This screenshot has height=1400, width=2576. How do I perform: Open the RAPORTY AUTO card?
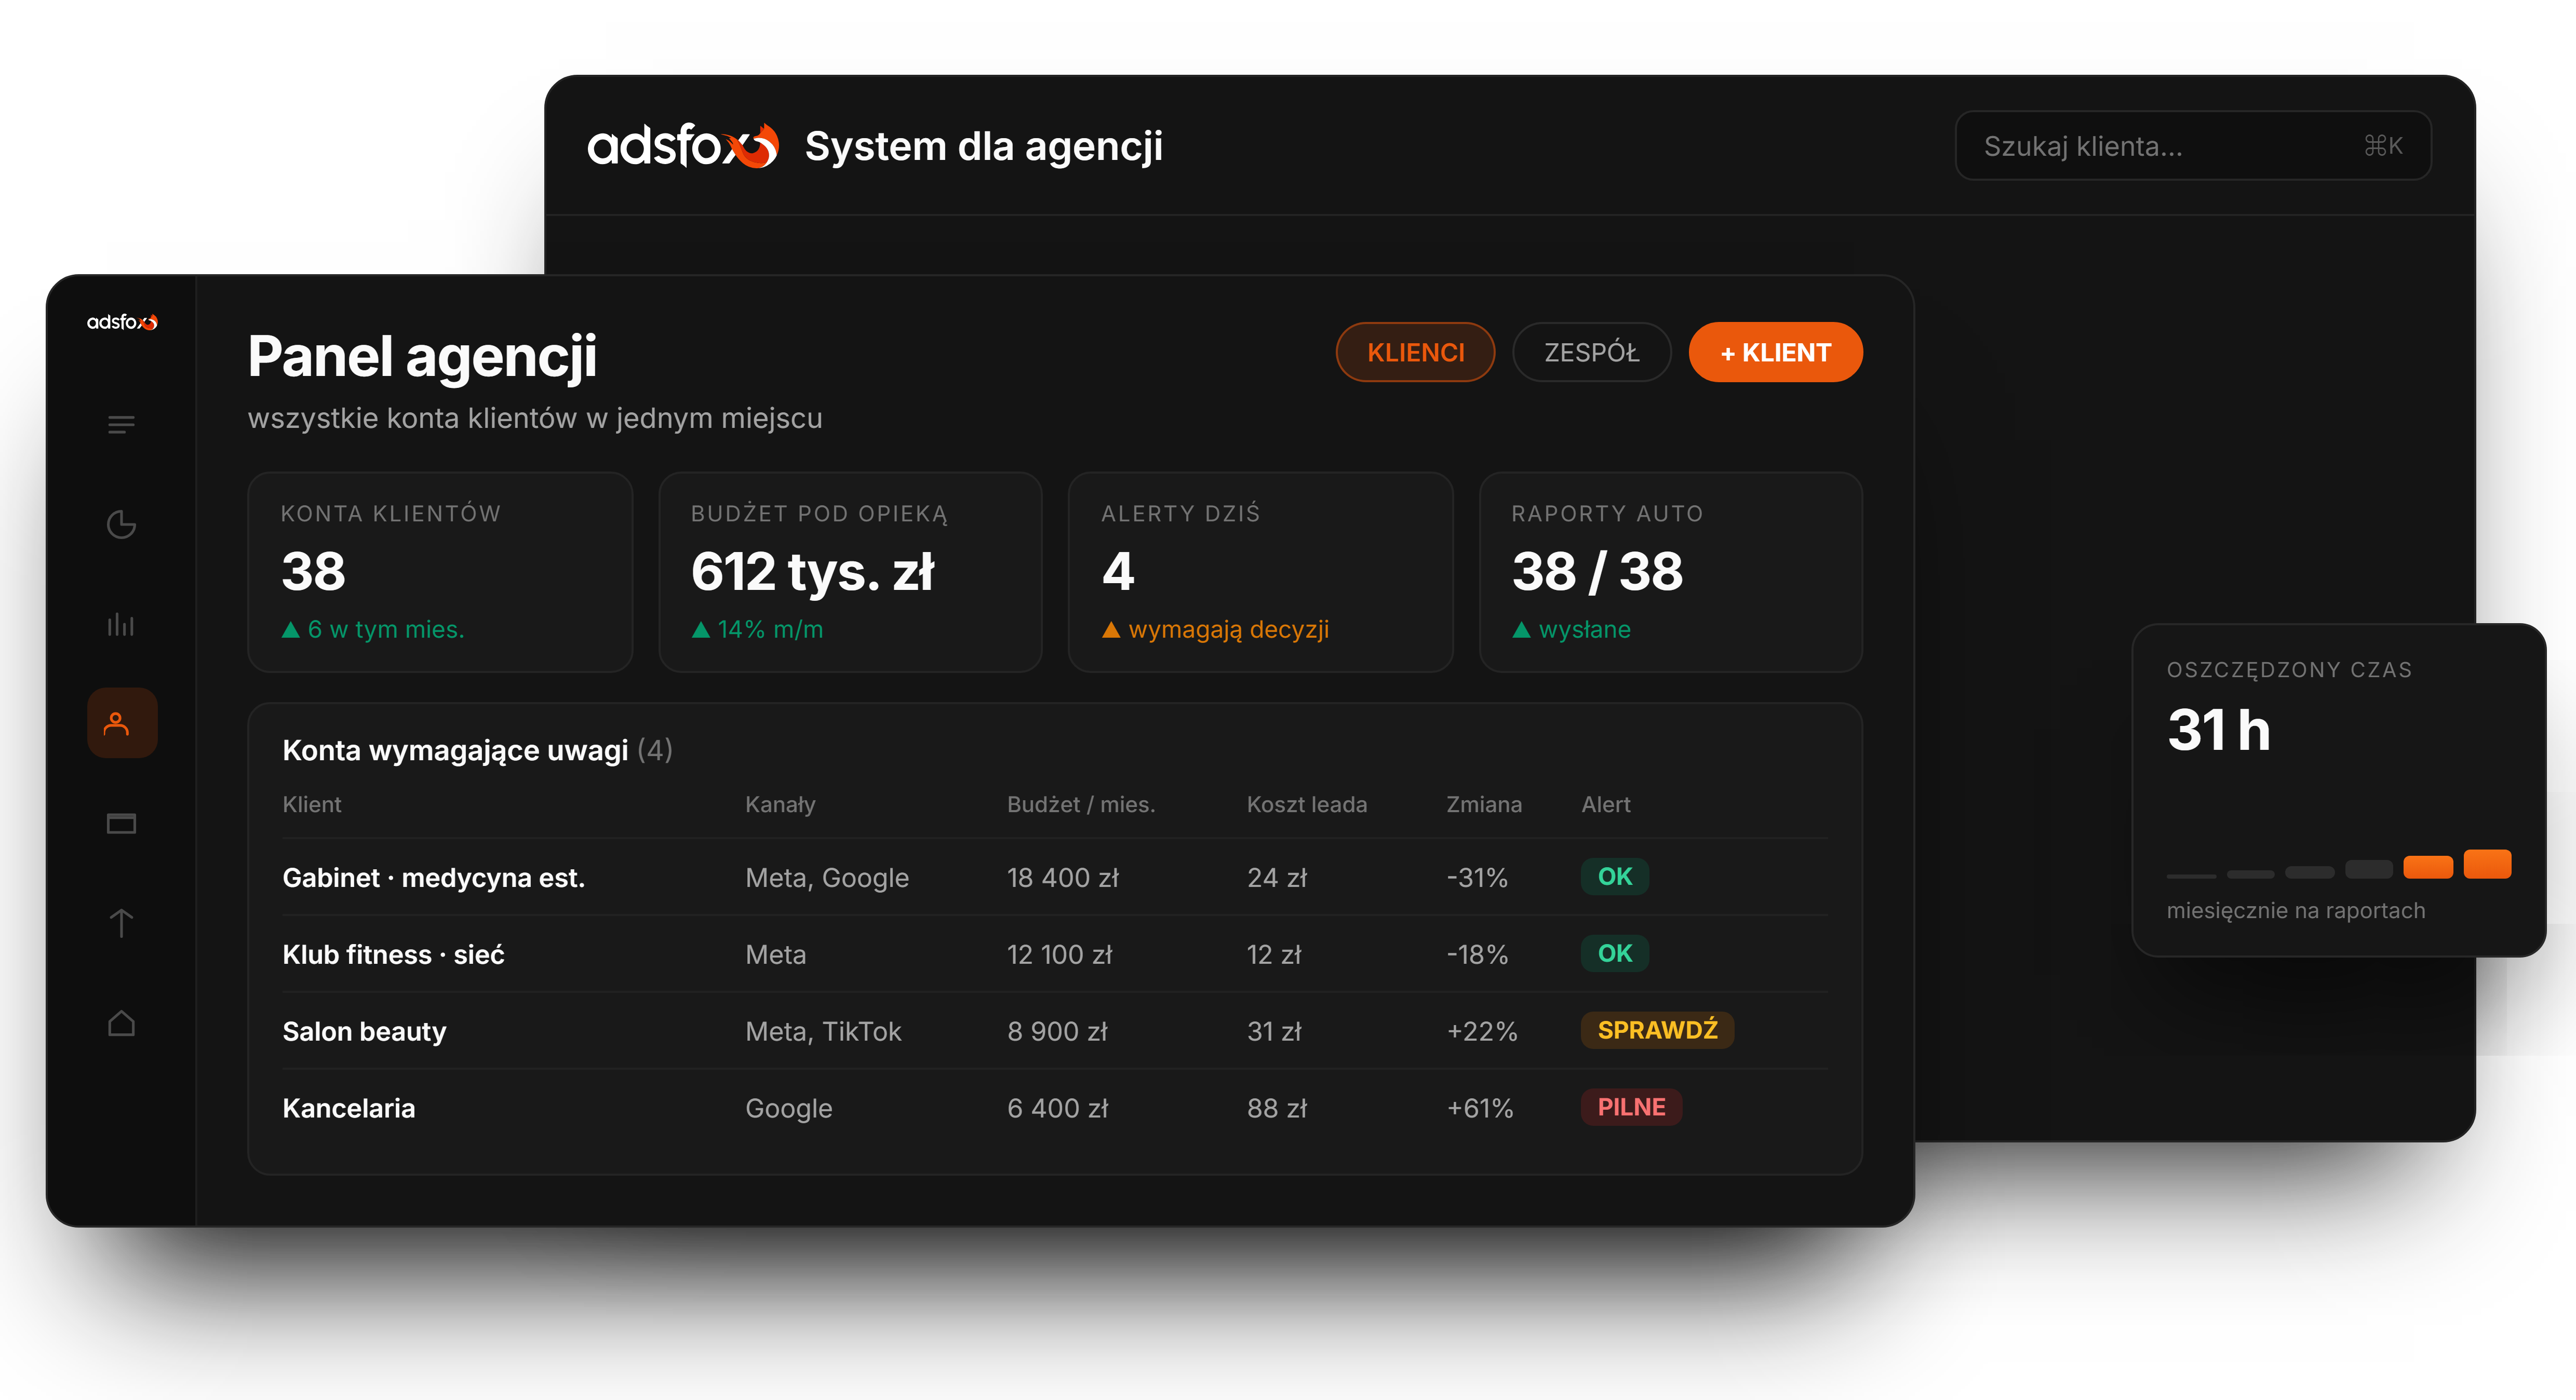pos(1670,572)
